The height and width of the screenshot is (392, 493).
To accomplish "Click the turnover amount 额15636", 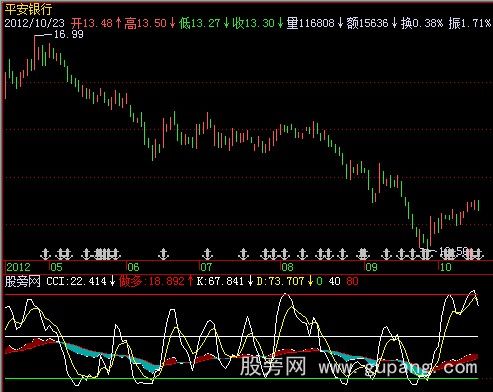I will tap(368, 23).
